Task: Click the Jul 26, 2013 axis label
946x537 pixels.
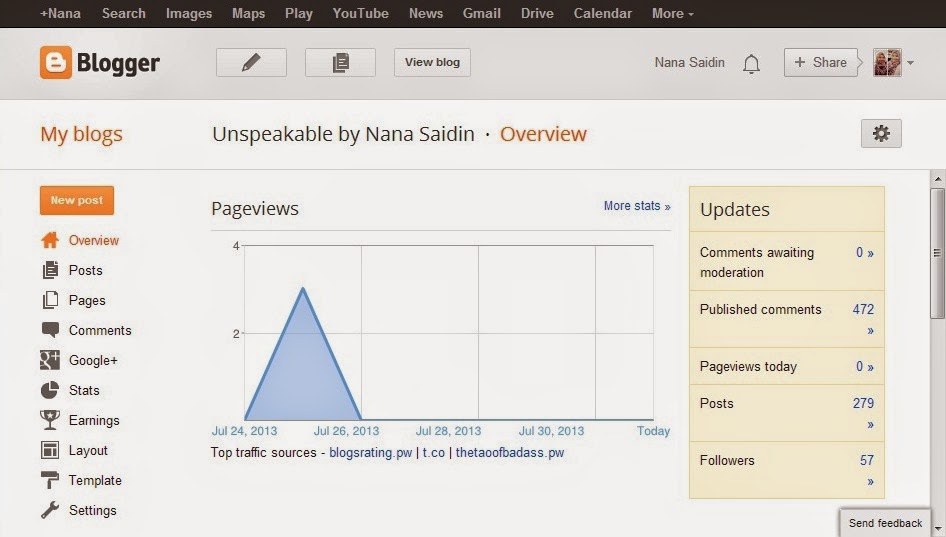Action: tap(346, 431)
